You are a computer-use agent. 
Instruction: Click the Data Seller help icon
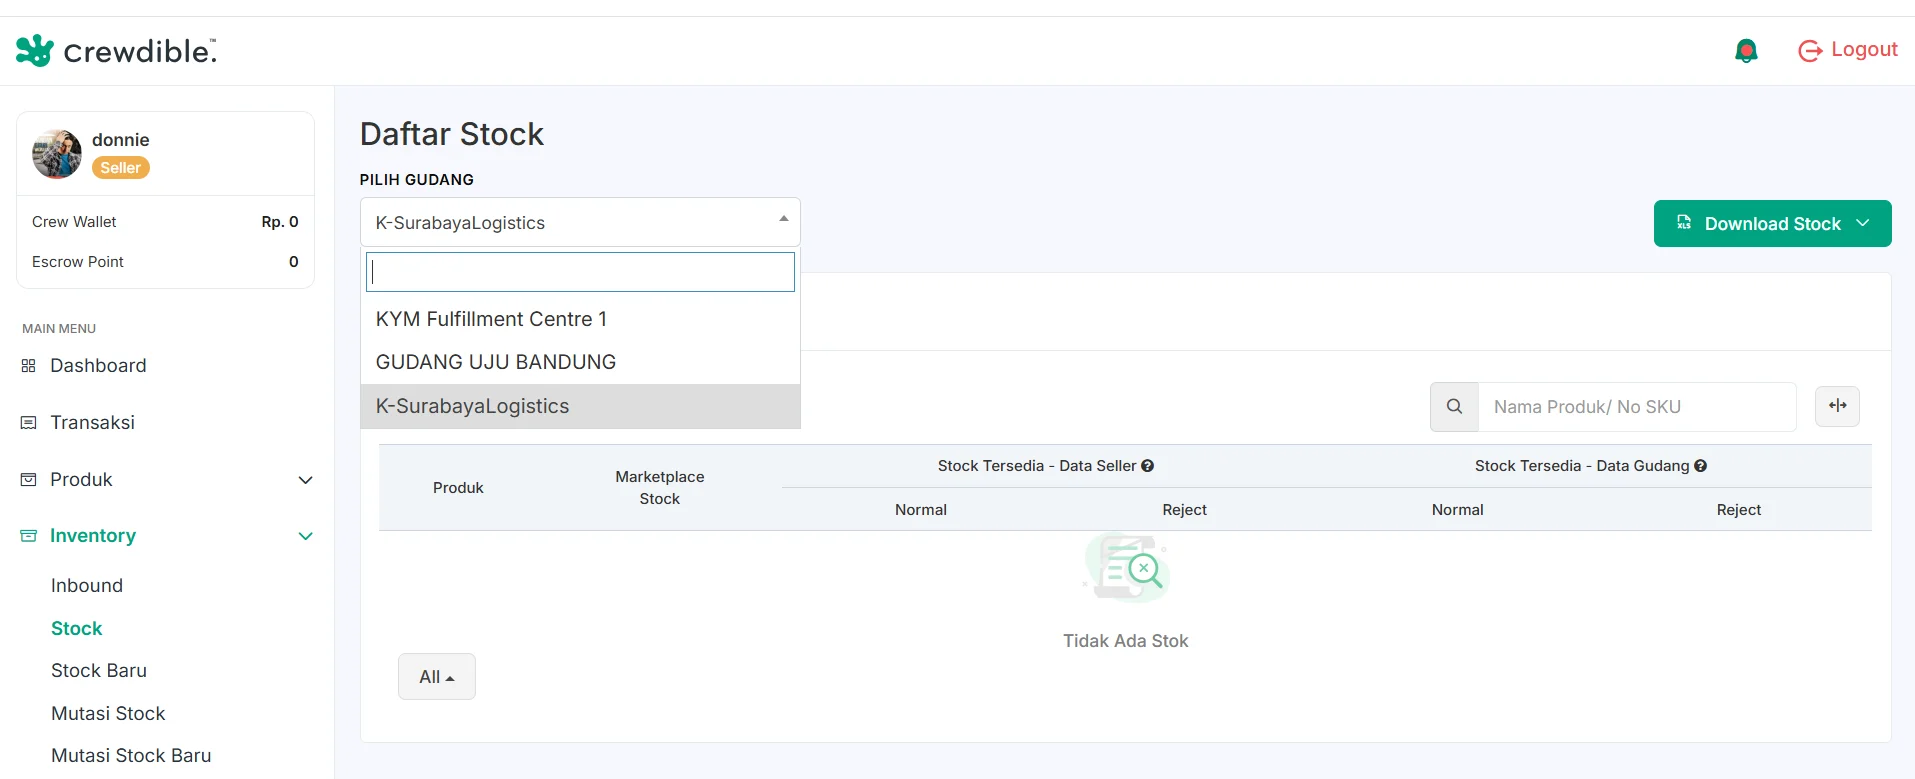click(x=1148, y=466)
